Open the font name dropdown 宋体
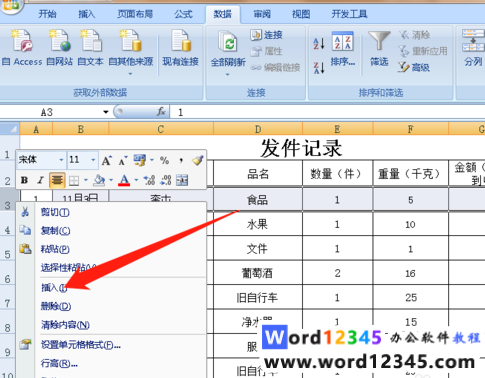This screenshot has height=378, width=485. (x=61, y=160)
